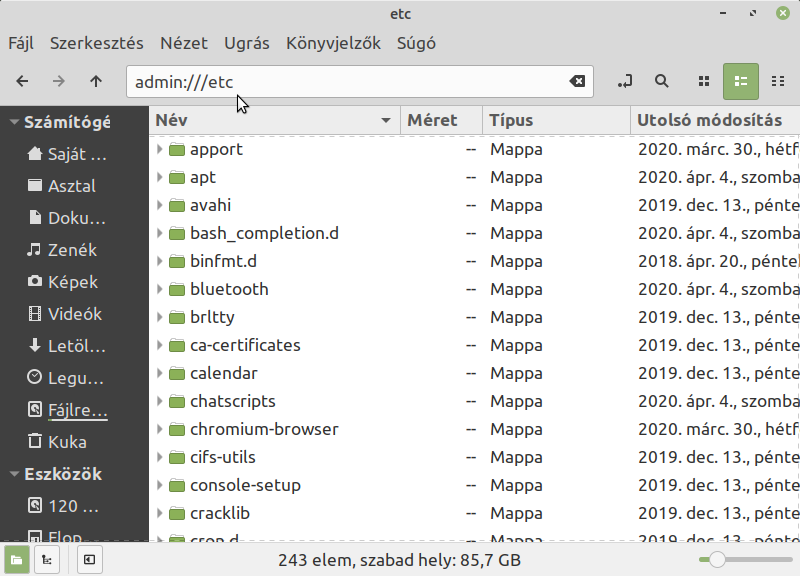Switch to list view
Viewport: 800px width, 576px height.
[741, 81]
